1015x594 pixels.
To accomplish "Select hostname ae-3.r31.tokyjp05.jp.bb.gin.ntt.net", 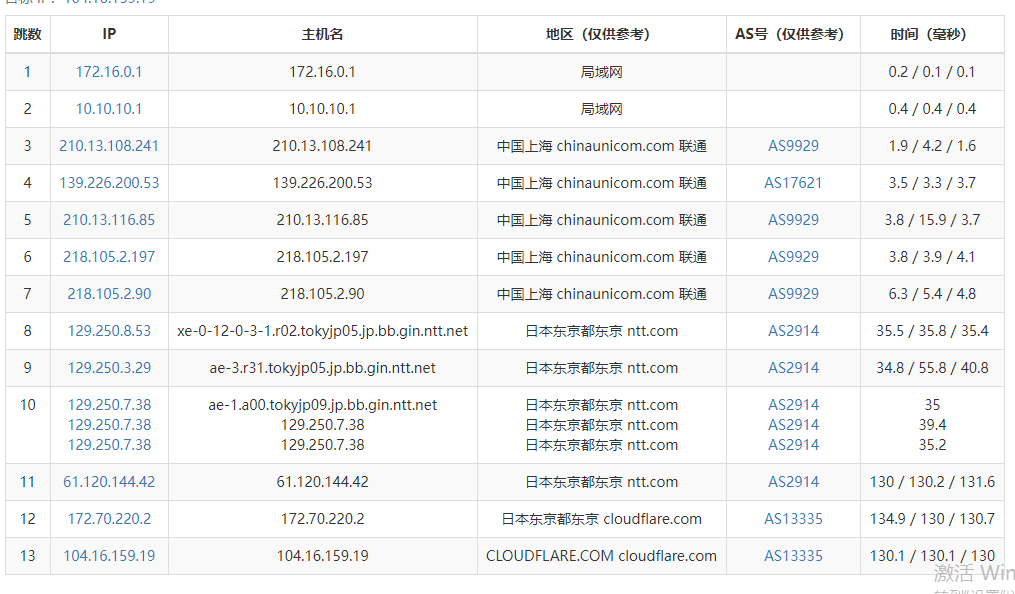I will pyautogui.click(x=322, y=368).
